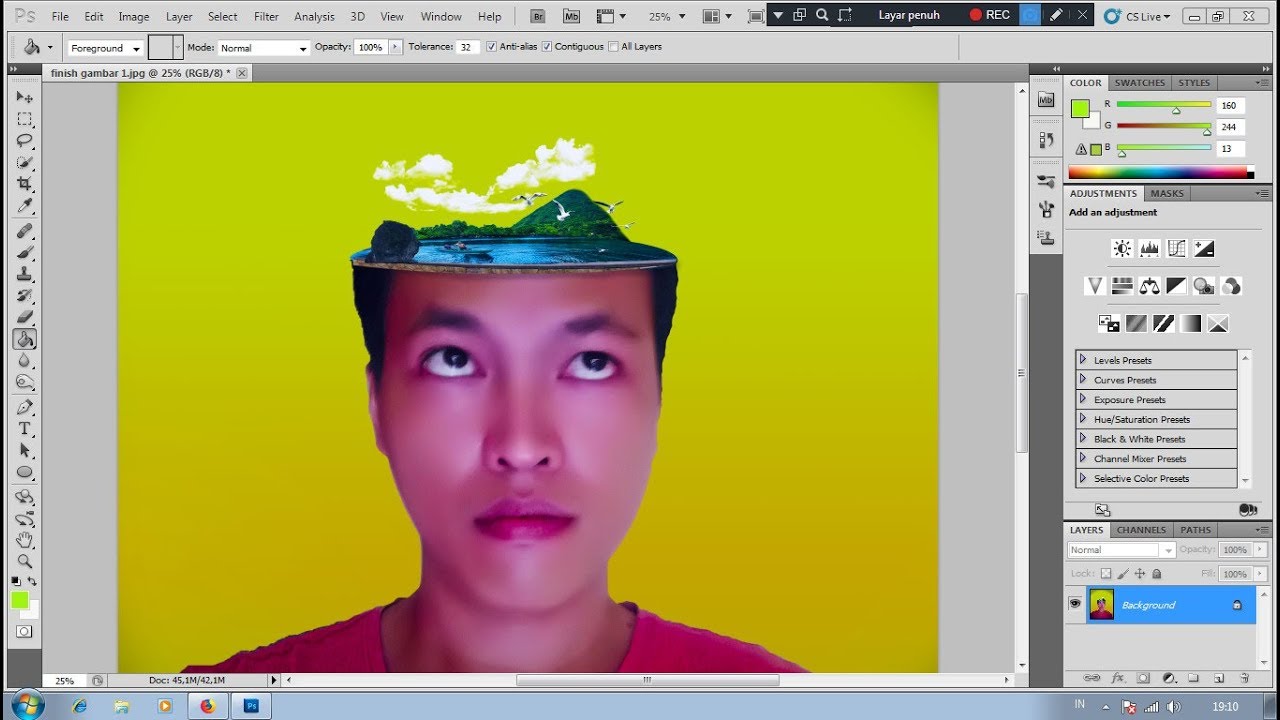This screenshot has width=1280, height=720.
Task: Switch to the Channels tab
Action: (1141, 529)
